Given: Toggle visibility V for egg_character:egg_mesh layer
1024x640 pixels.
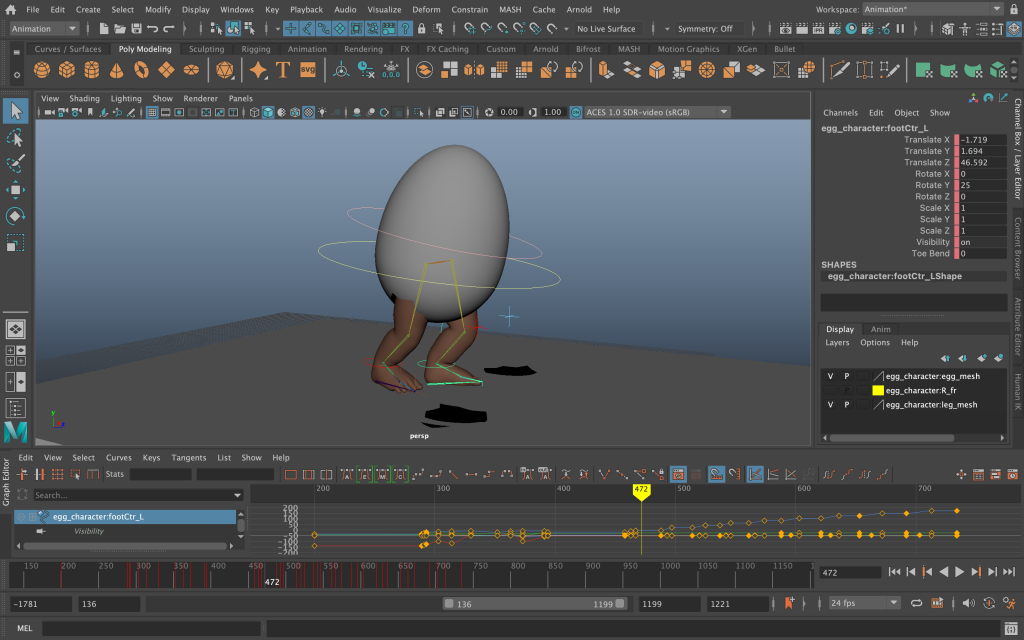Looking at the screenshot, I should click(830, 376).
